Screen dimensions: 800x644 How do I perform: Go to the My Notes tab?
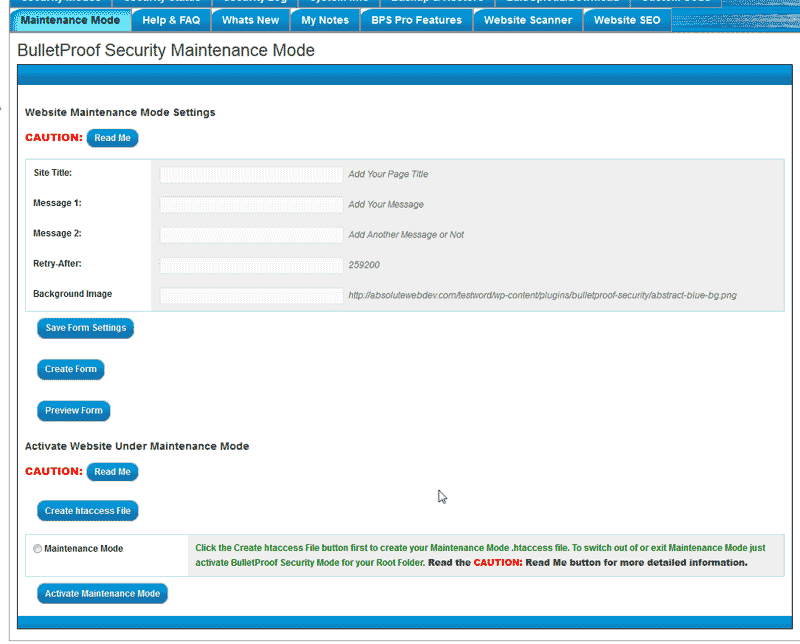click(325, 20)
